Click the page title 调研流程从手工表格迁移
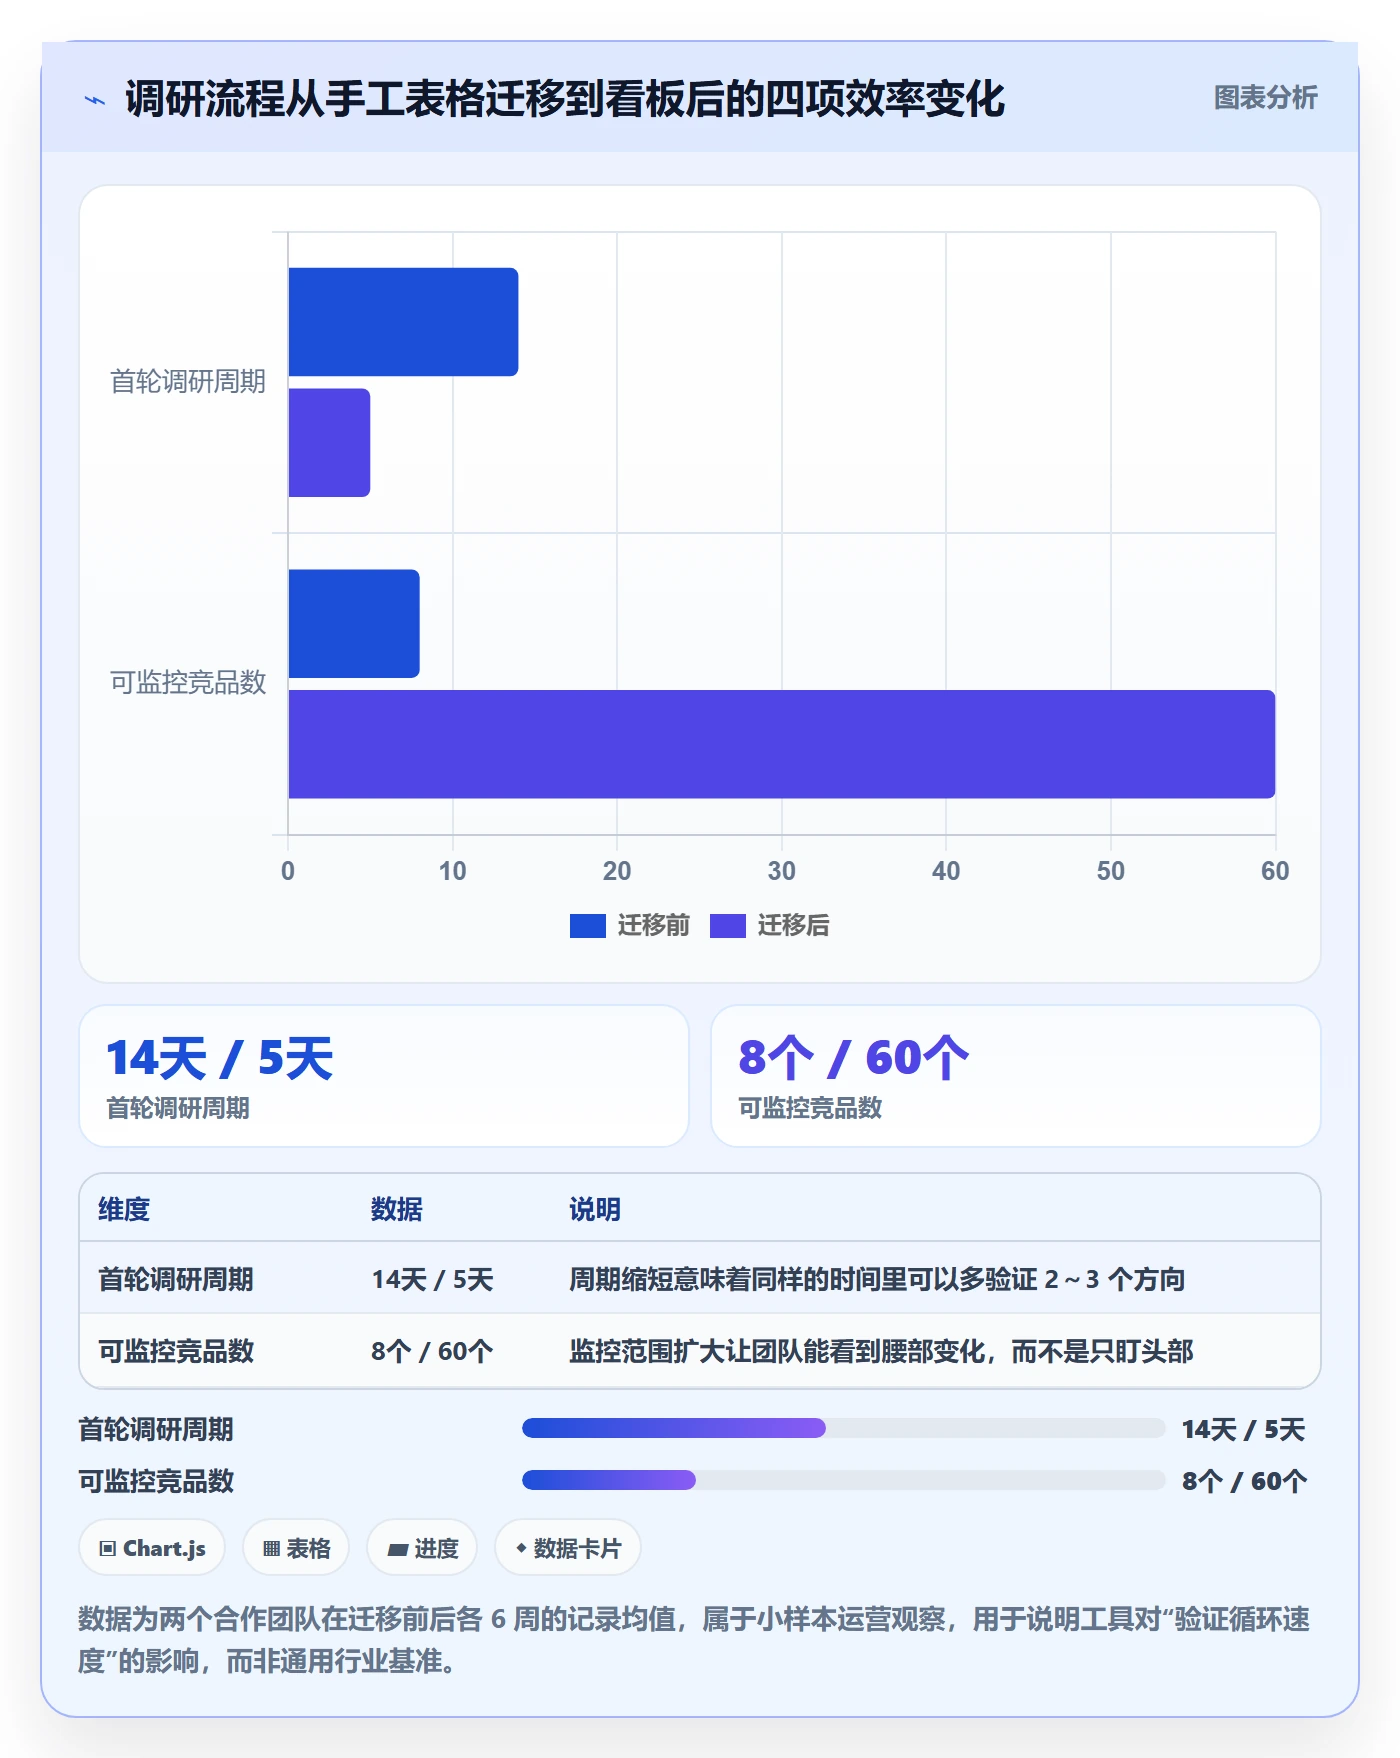1400x1758 pixels. coord(565,99)
